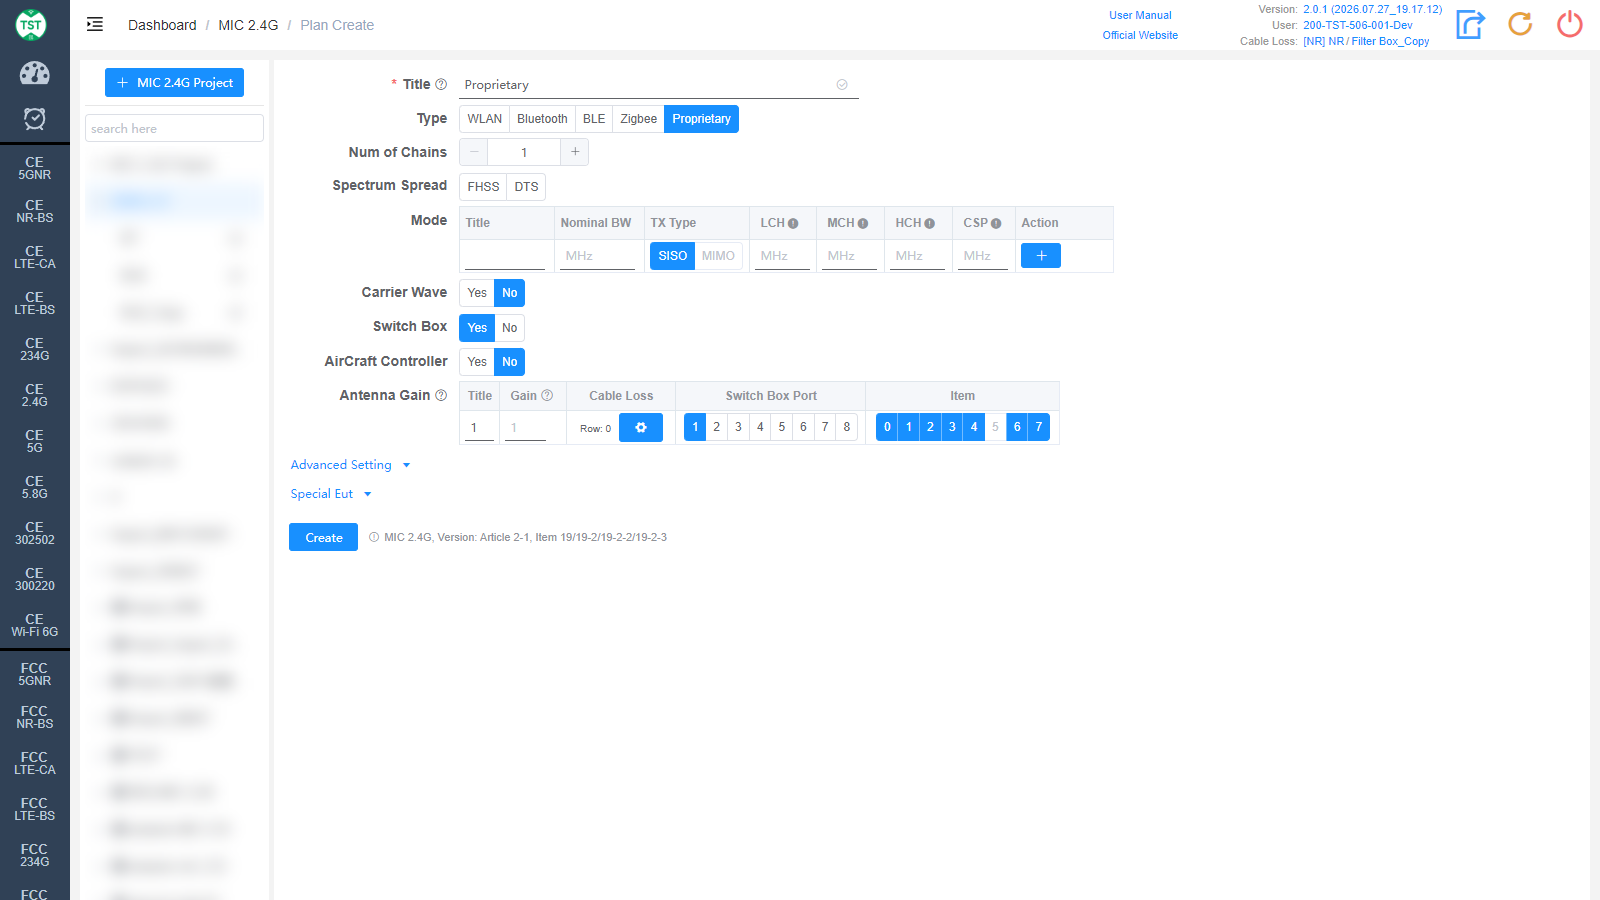Viewport: 1600px width, 900px height.
Task: Select WLAN type
Action: [x=485, y=119]
